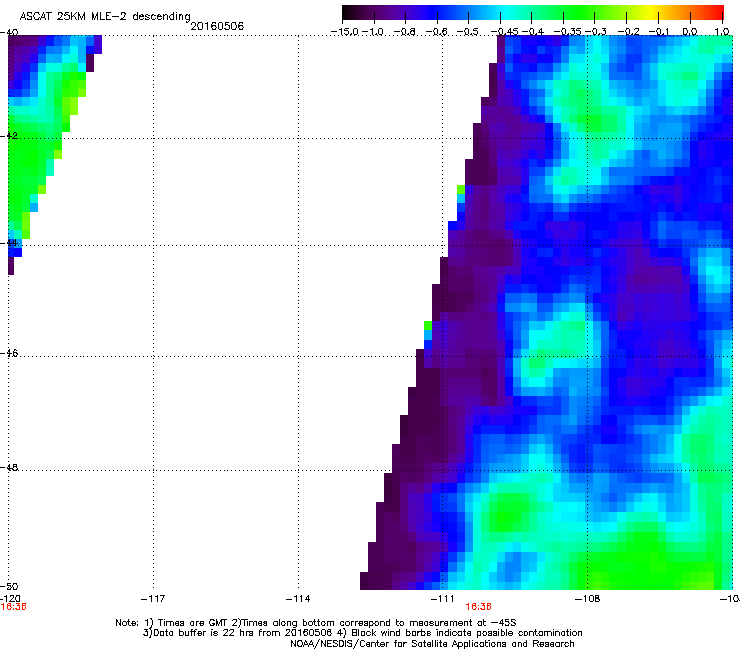Select the -0.5 color scale label
The image size is (740, 650).
(468, 32)
